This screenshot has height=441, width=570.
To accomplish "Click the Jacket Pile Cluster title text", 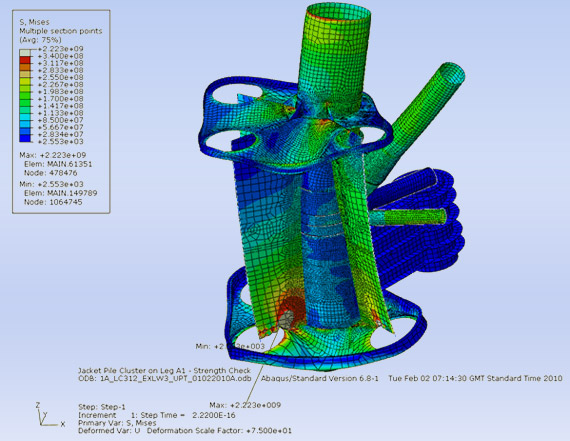I will click(164, 370).
